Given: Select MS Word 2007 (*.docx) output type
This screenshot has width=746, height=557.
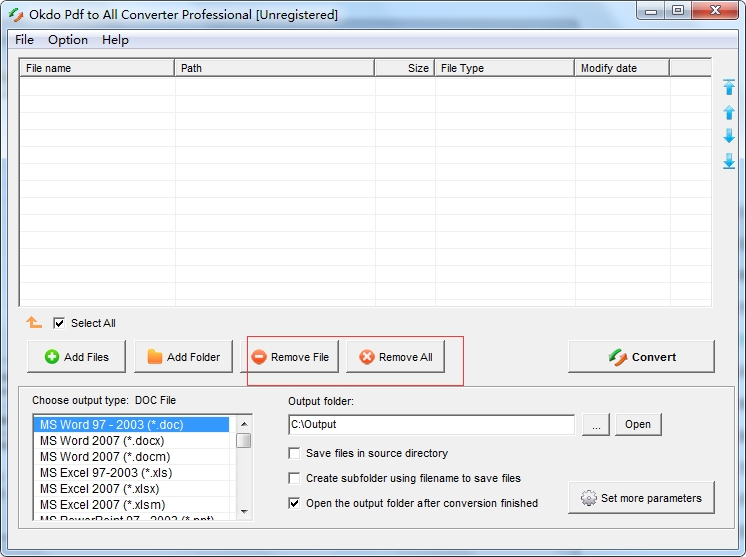Looking at the screenshot, I should [x=131, y=440].
